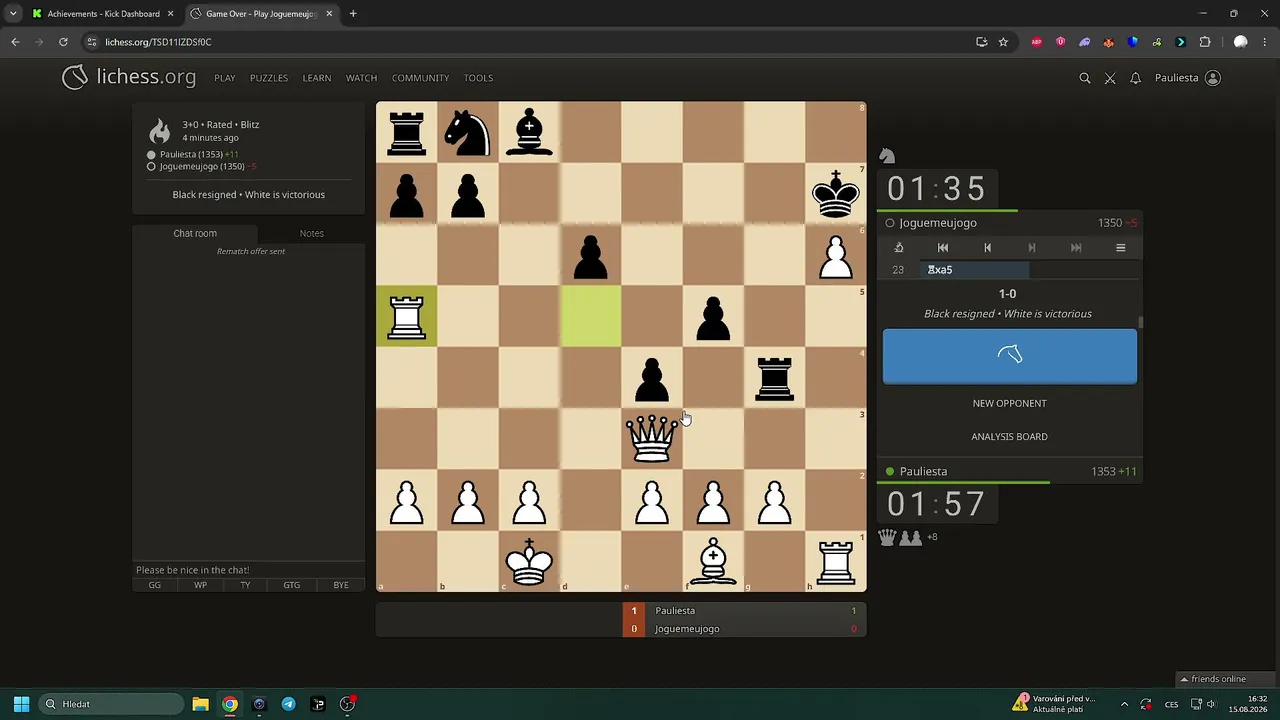1280x720 pixels.
Task: Step forward one move
Action: (x=1032, y=248)
